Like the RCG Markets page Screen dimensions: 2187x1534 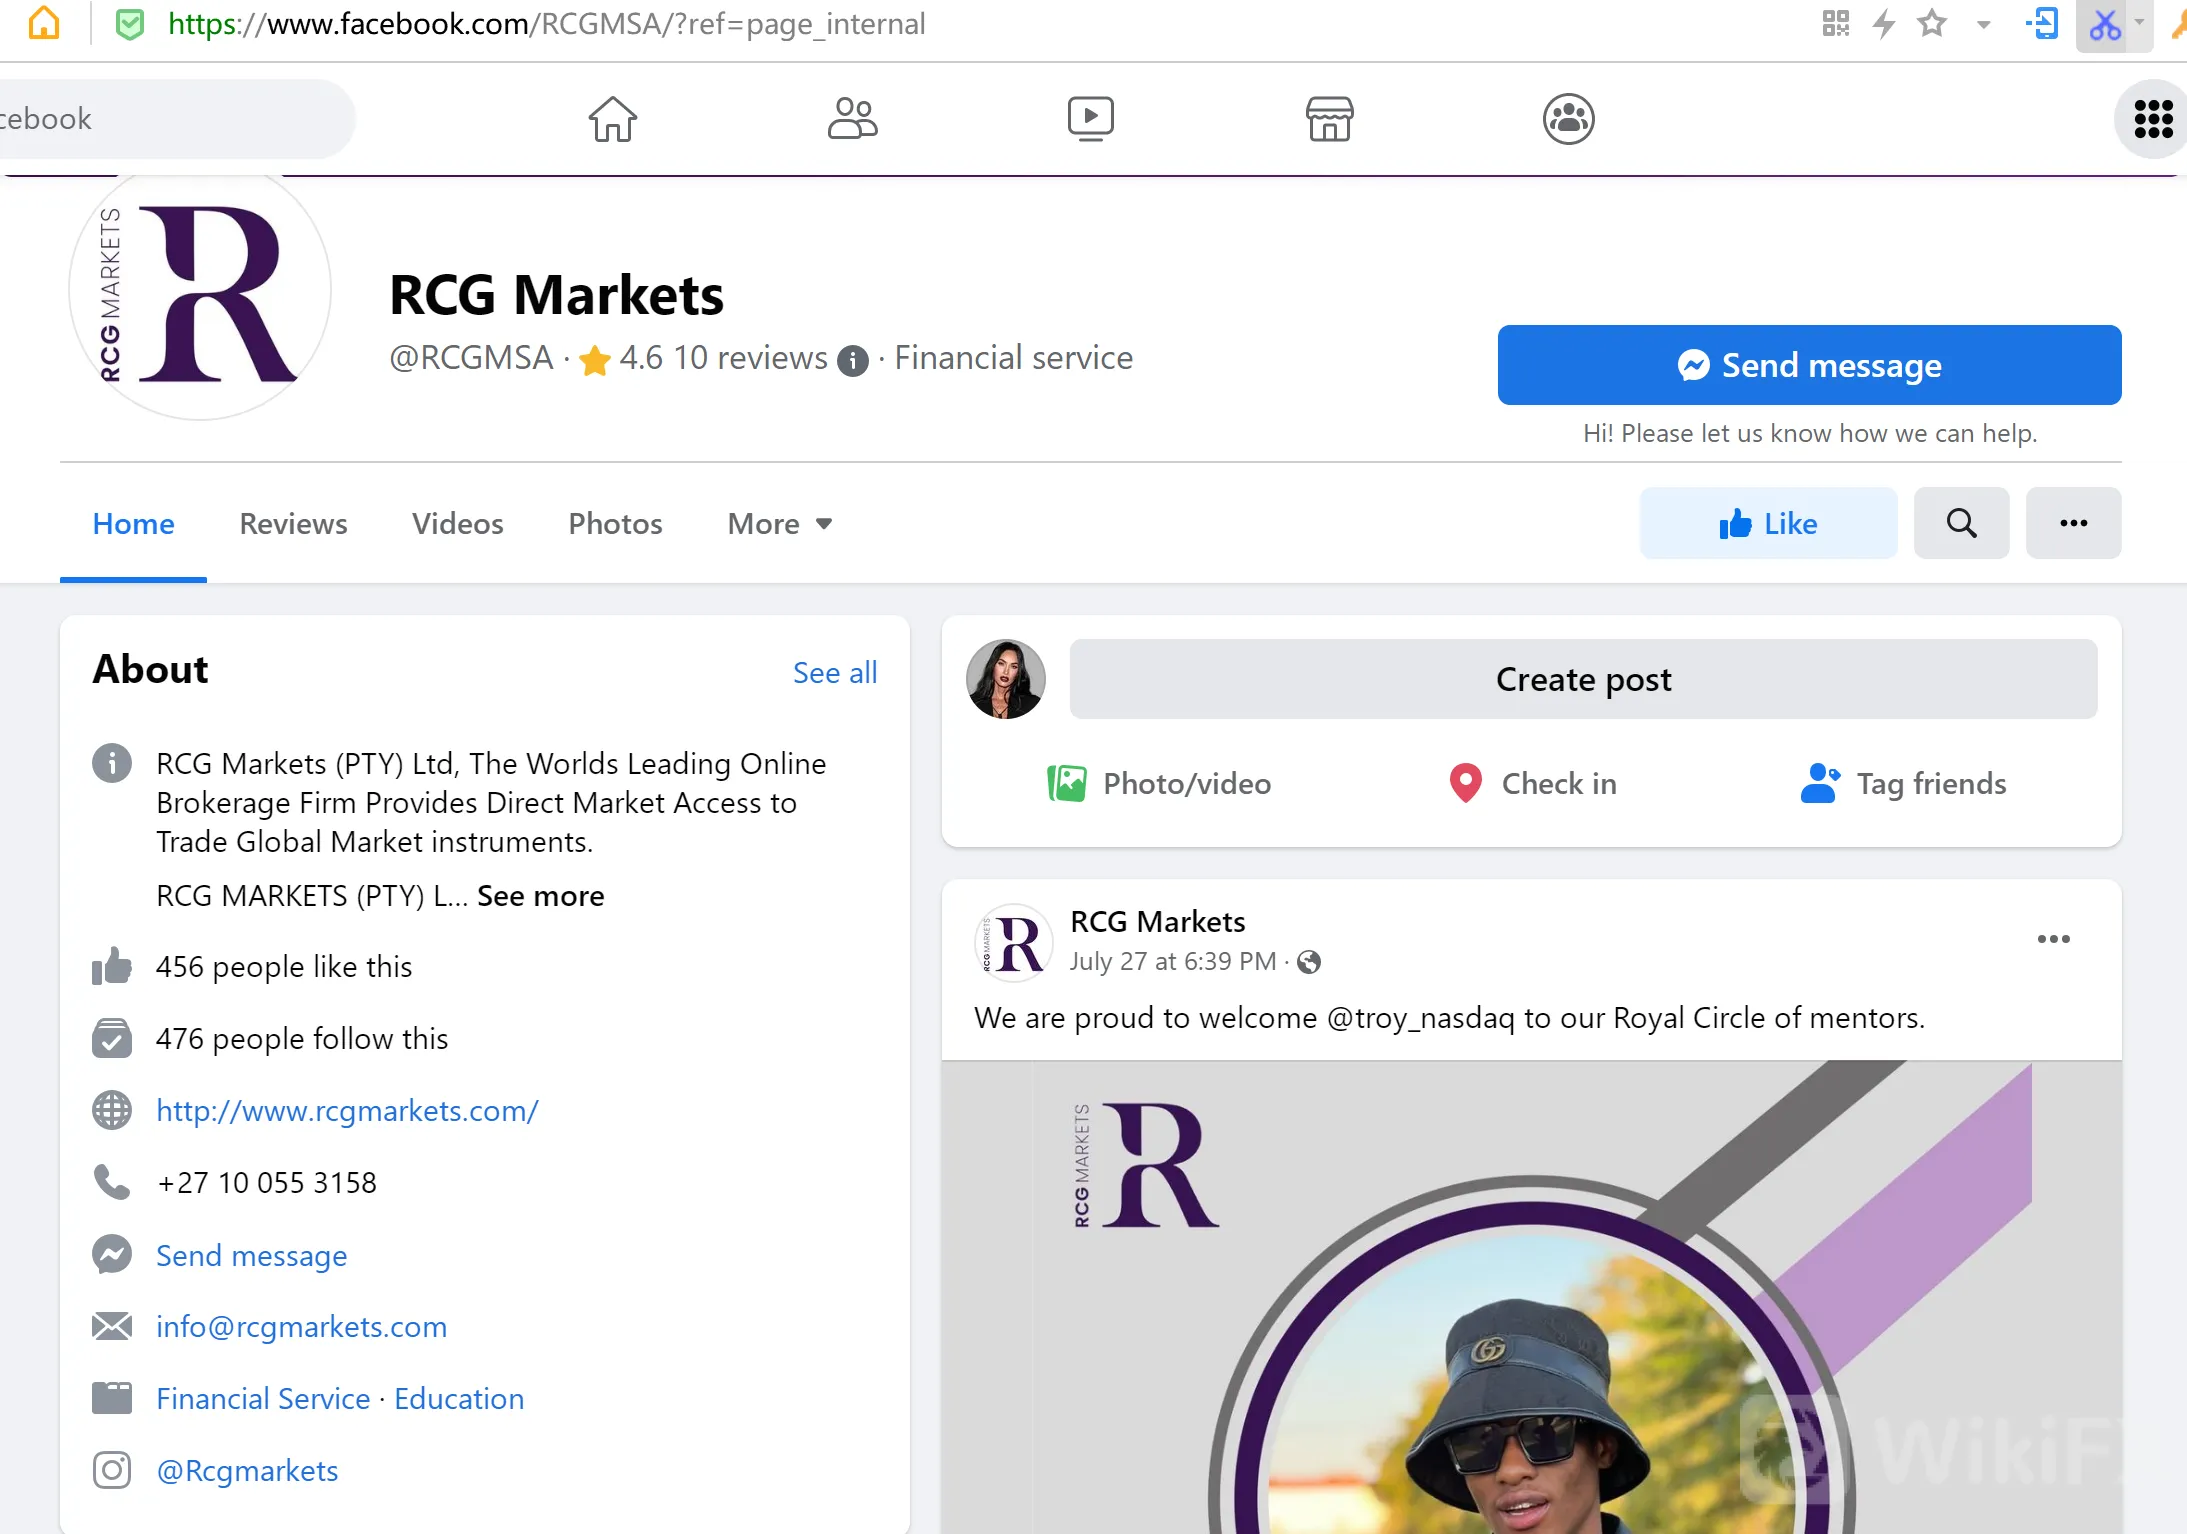[x=1768, y=523]
